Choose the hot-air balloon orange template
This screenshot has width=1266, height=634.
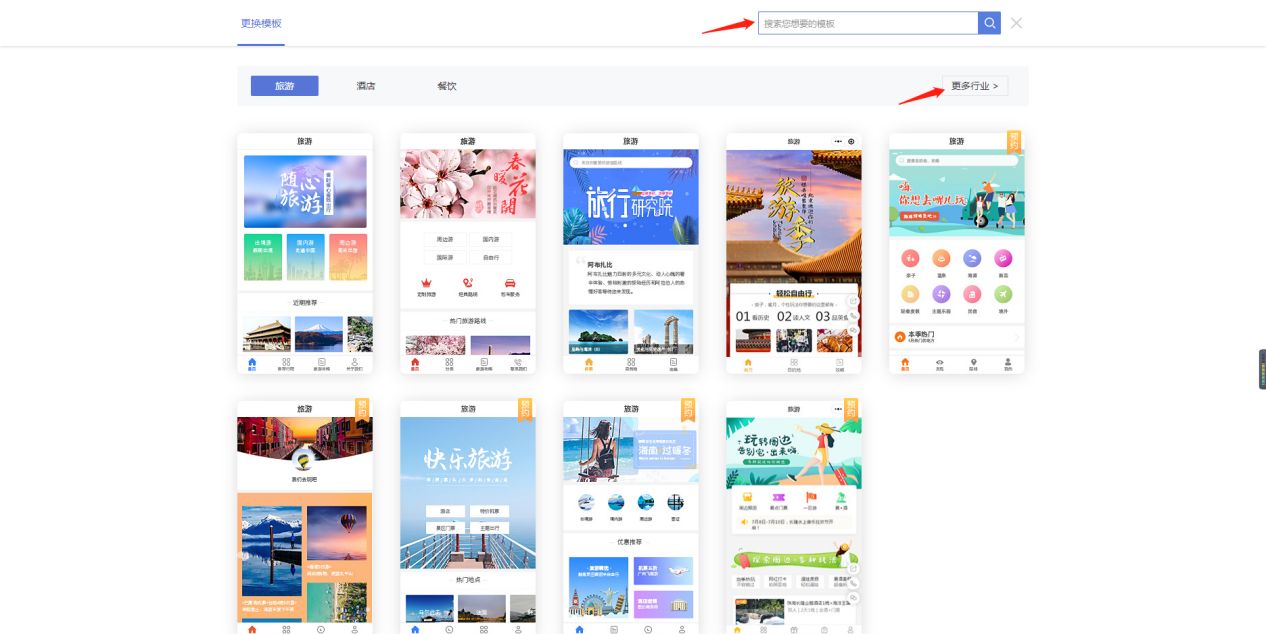point(305,517)
